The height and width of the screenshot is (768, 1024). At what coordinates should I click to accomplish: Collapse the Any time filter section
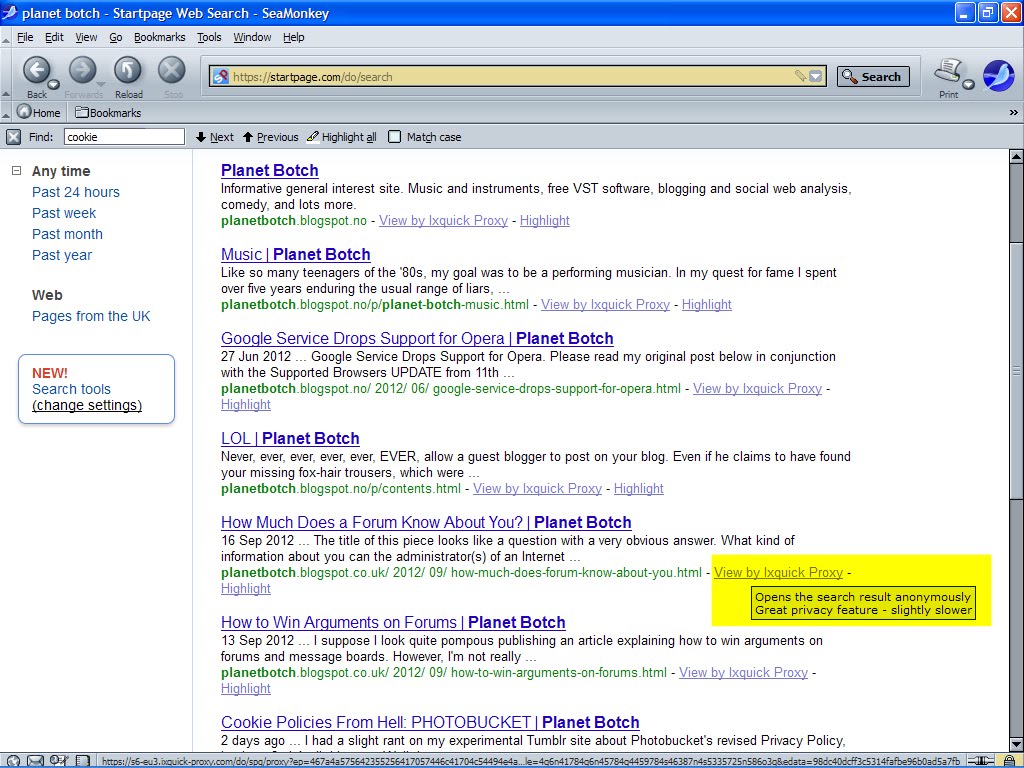[x=16, y=171]
